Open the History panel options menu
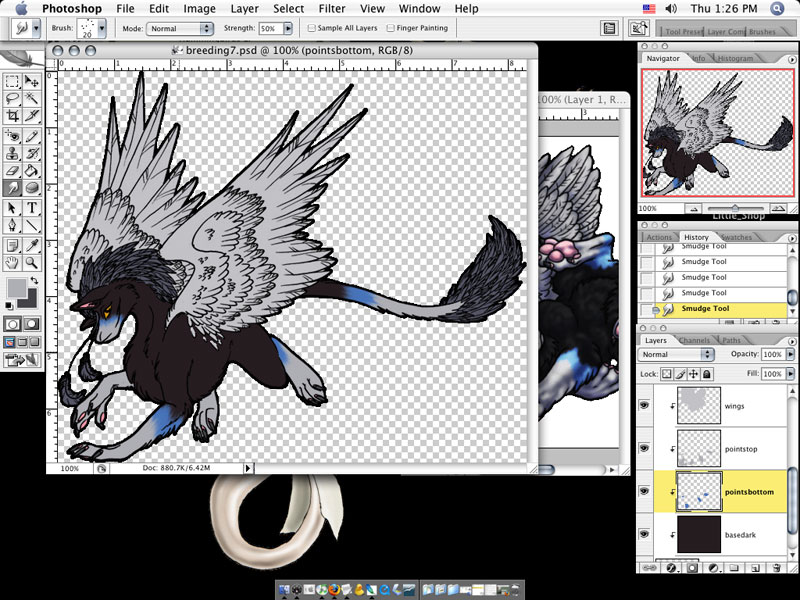The height and width of the screenshot is (600, 800). 792,238
